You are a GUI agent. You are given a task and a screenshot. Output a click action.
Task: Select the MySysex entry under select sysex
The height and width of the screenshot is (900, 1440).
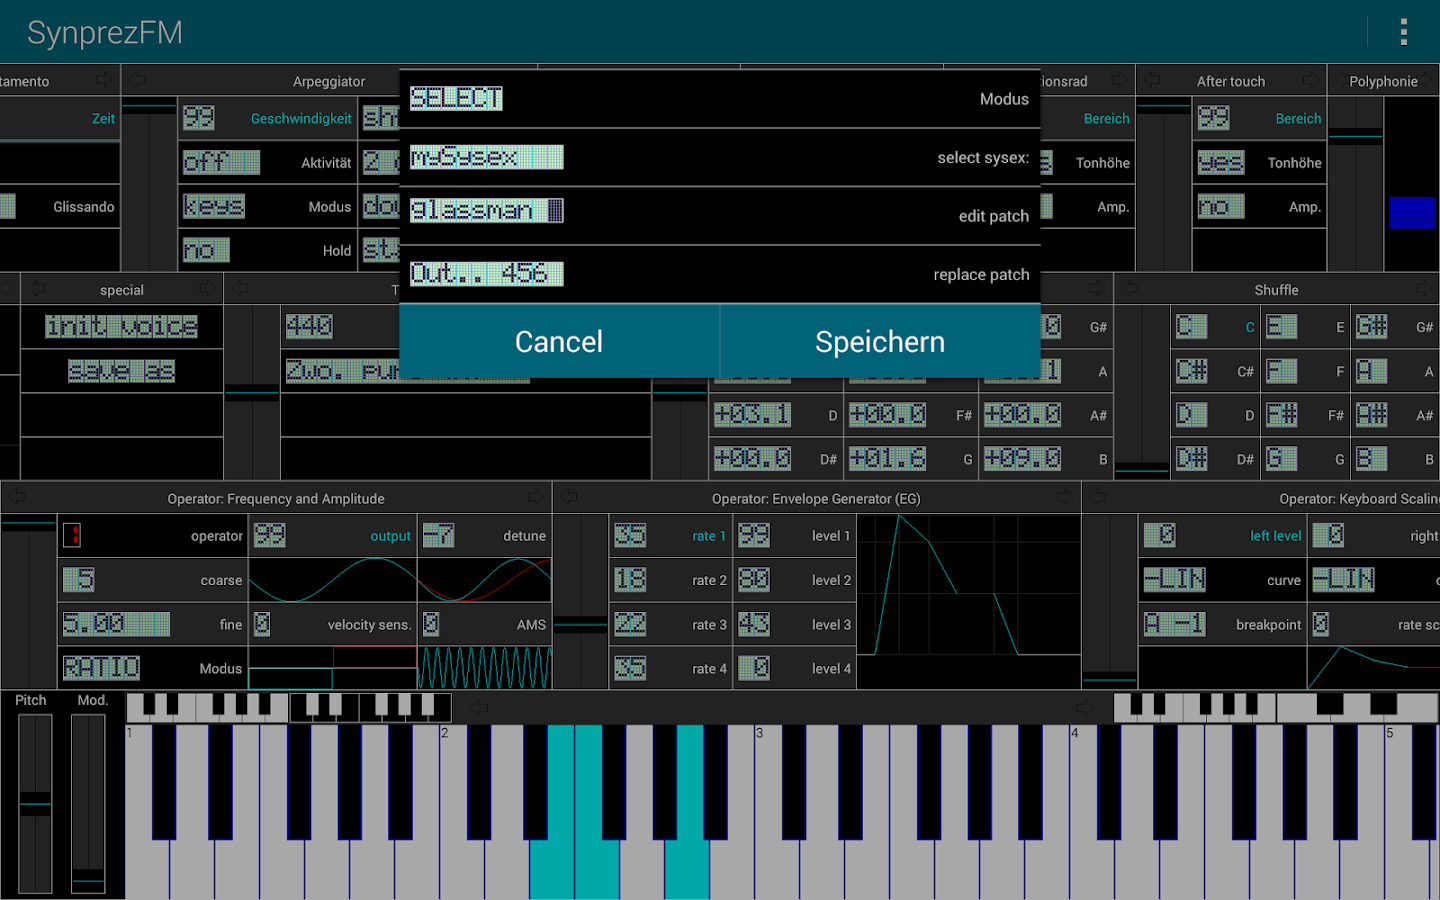[487, 157]
